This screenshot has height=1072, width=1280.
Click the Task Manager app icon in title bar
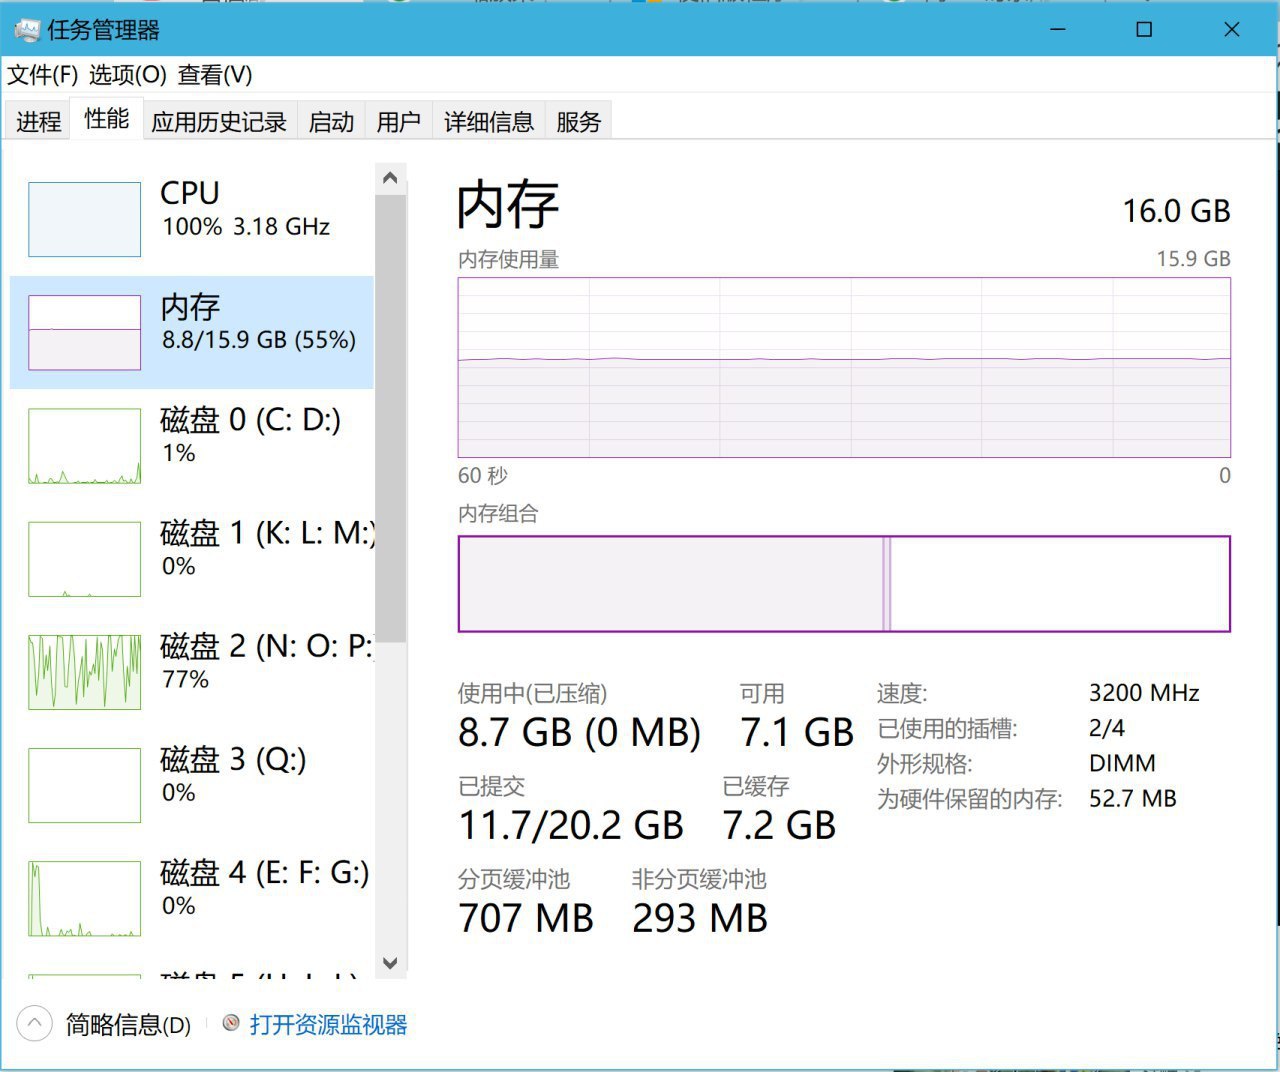point(27,30)
